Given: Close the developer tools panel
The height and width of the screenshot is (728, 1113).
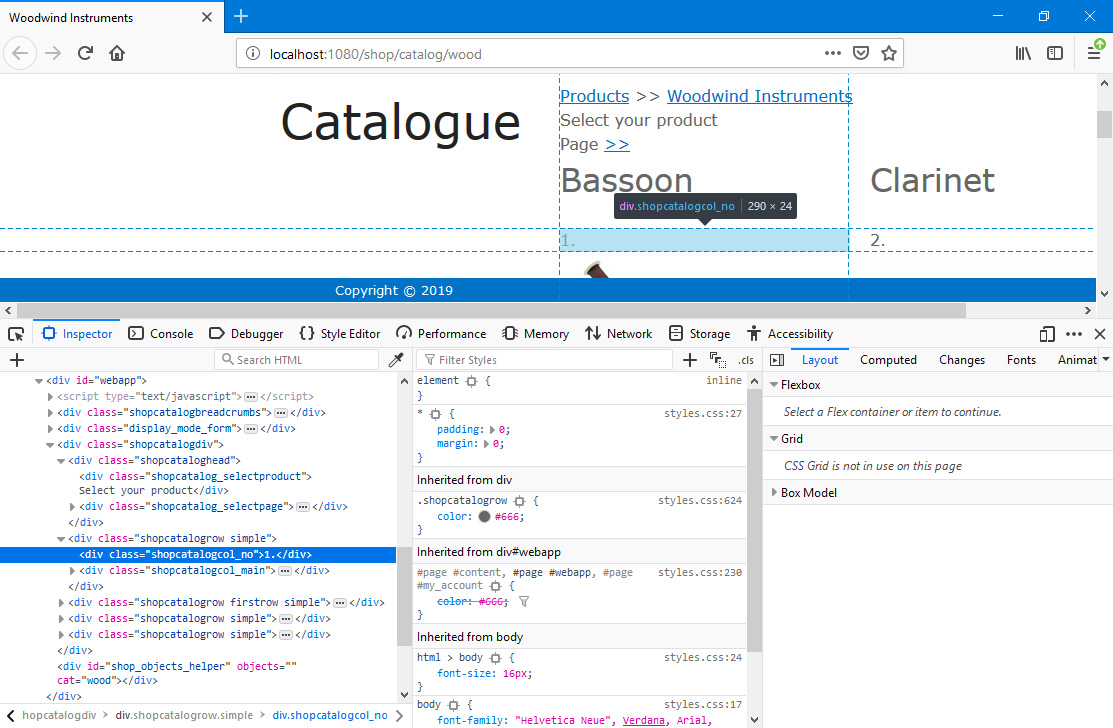Looking at the screenshot, I should [1100, 334].
